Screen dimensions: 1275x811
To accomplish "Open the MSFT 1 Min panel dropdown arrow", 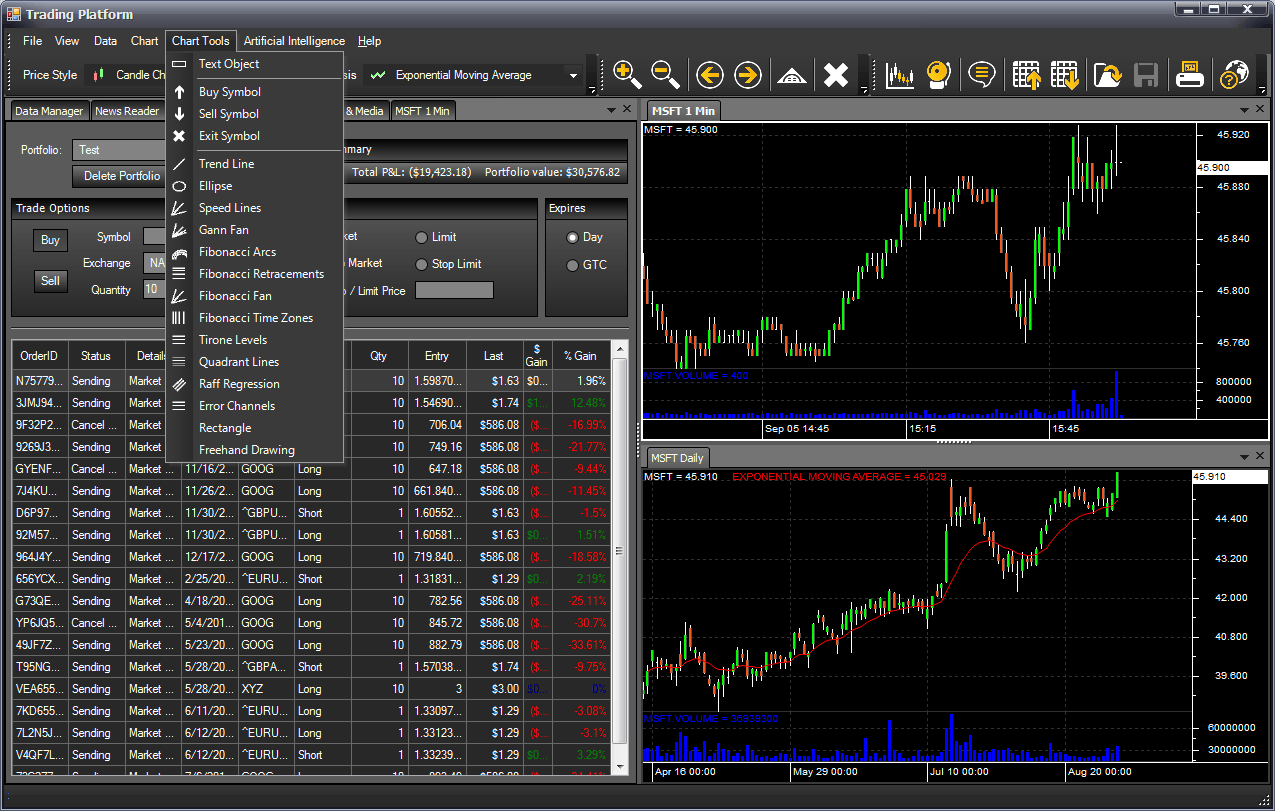I will (x=1245, y=110).
